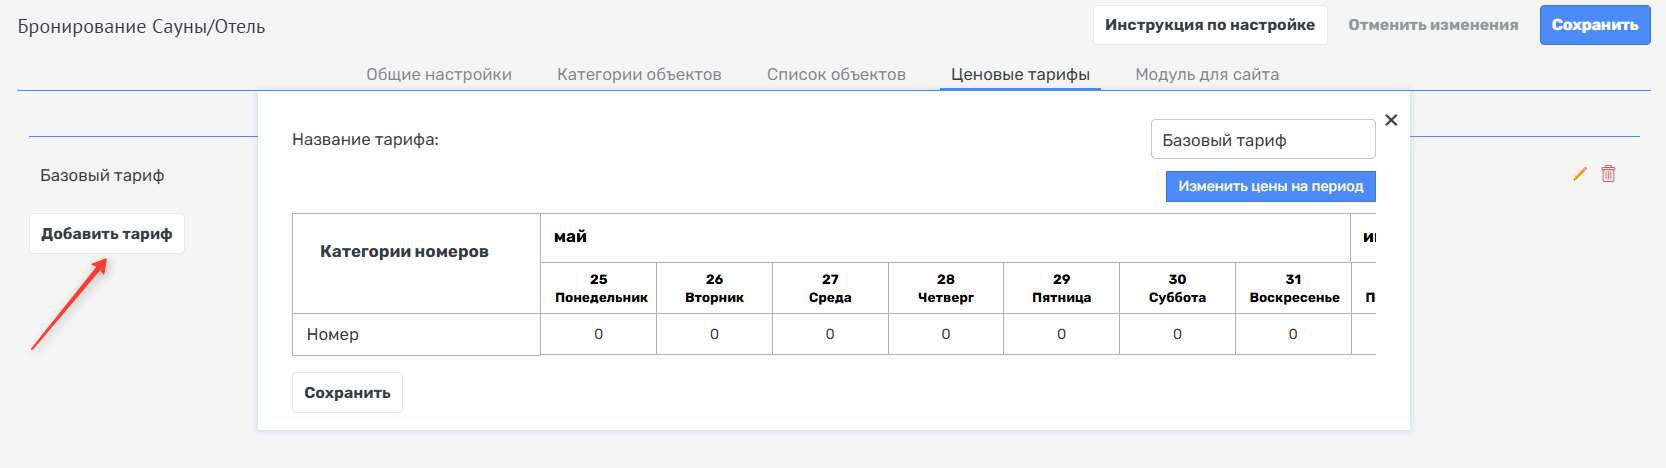The width and height of the screenshot is (1666, 468).
Task: Edit price for 25 Понедельник
Action: click(599, 334)
